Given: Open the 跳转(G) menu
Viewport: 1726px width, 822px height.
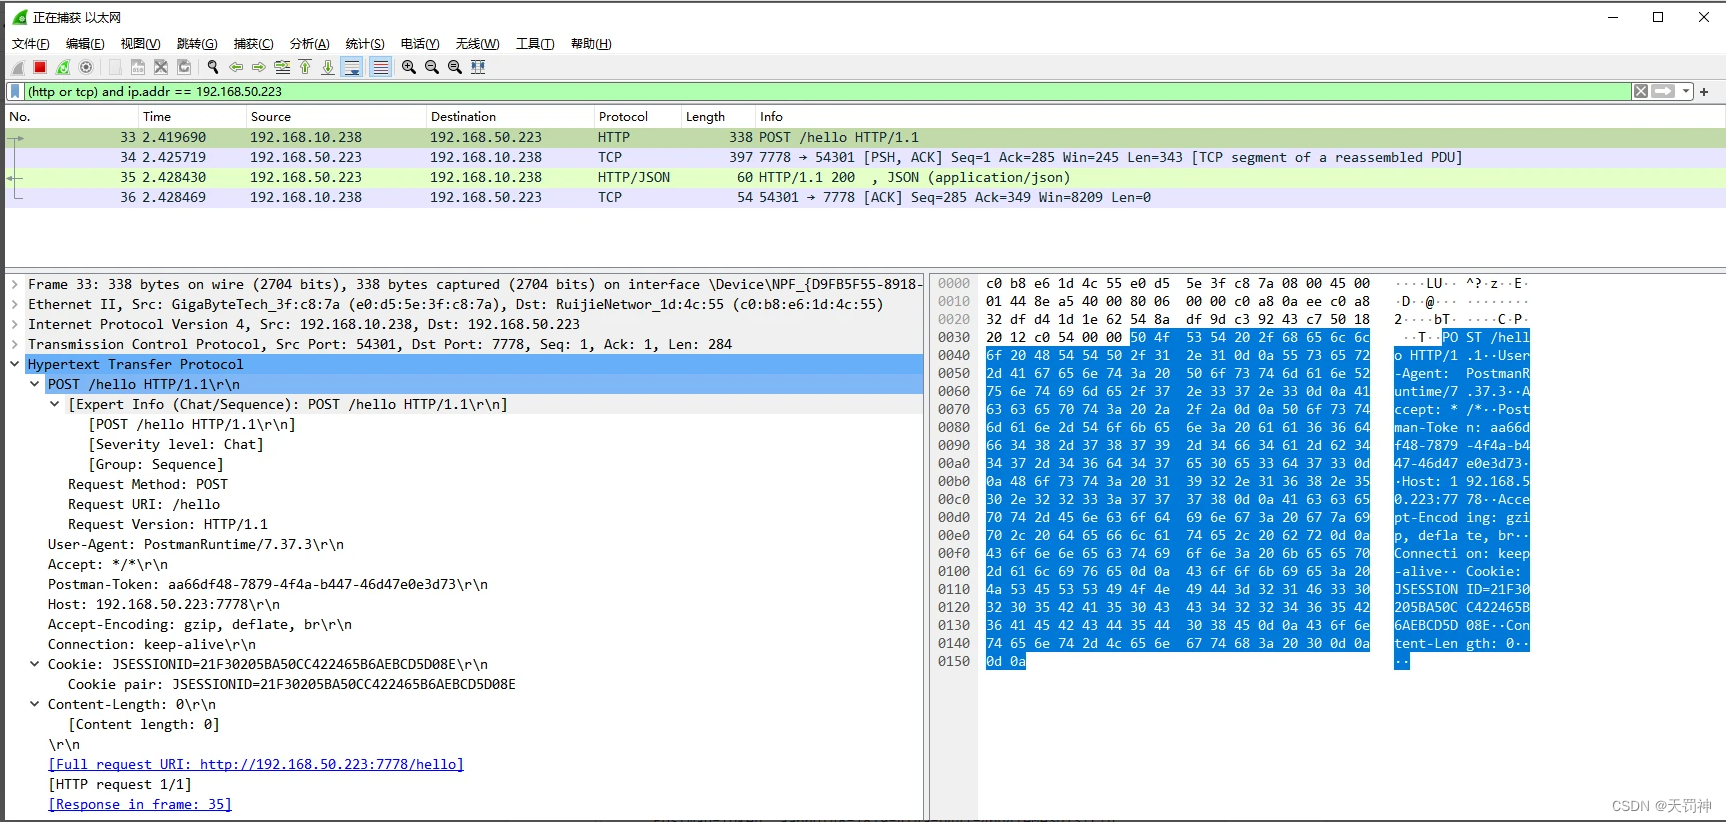Looking at the screenshot, I should coord(197,43).
